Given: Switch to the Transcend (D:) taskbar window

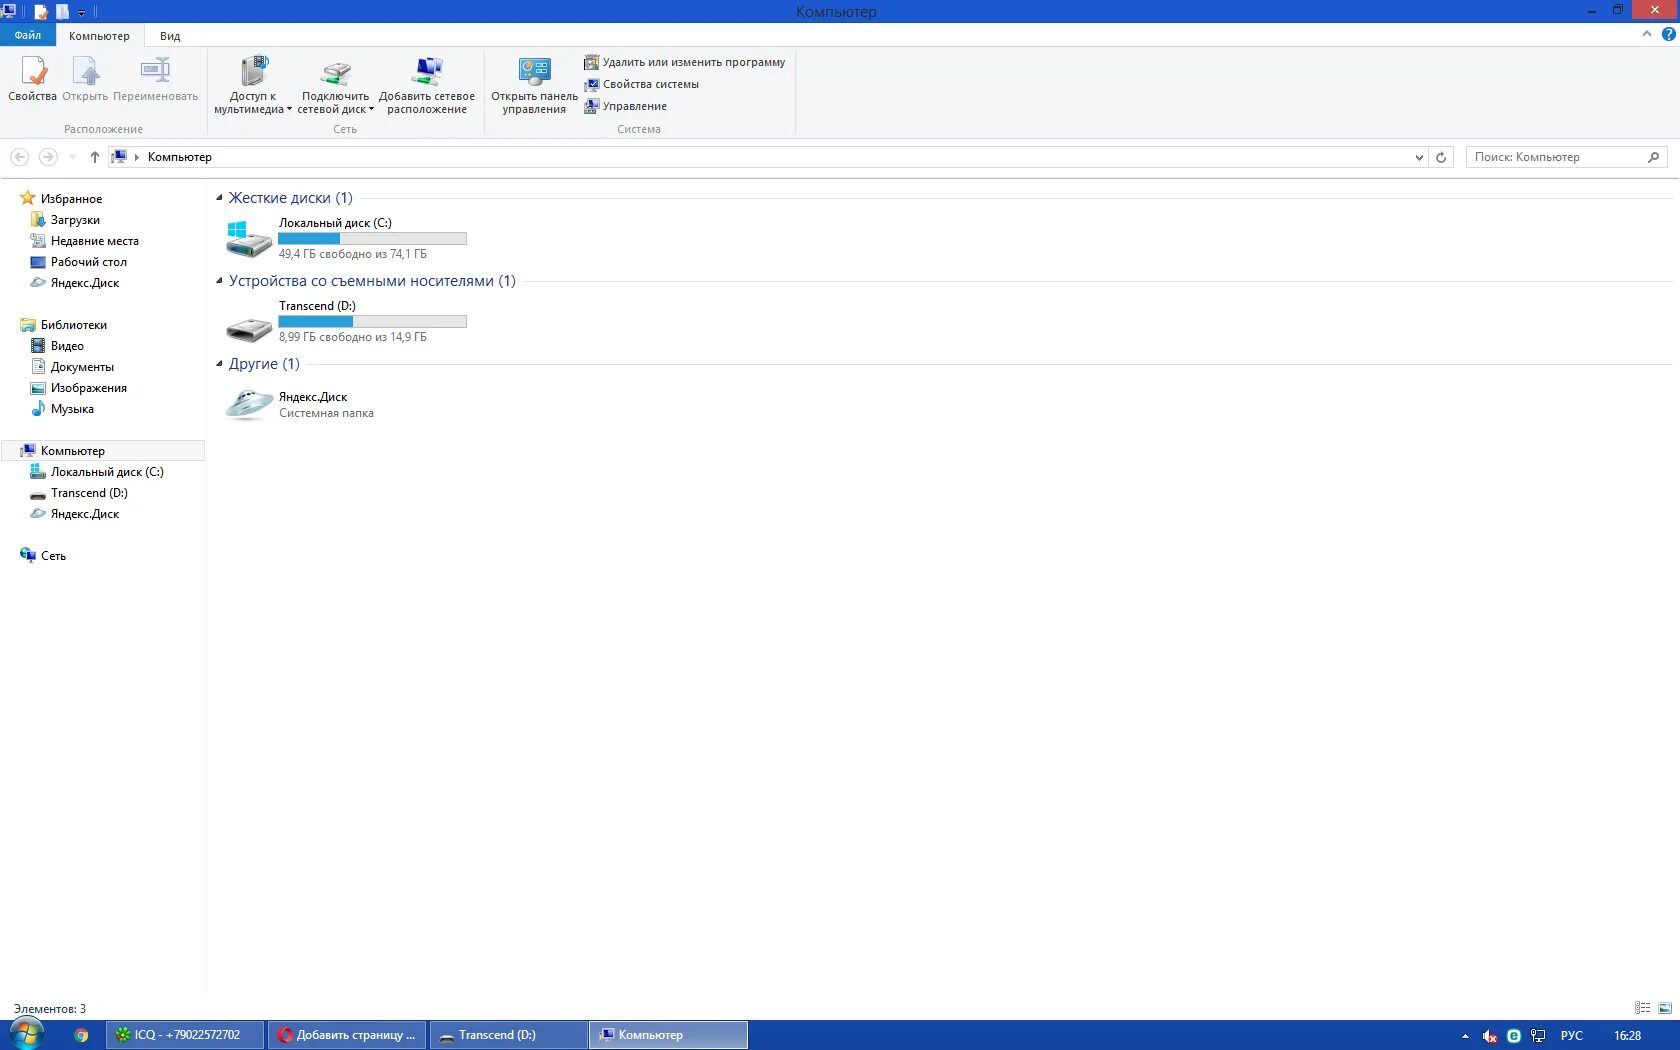Looking at the screenshot, I should tap(509, 1035).
